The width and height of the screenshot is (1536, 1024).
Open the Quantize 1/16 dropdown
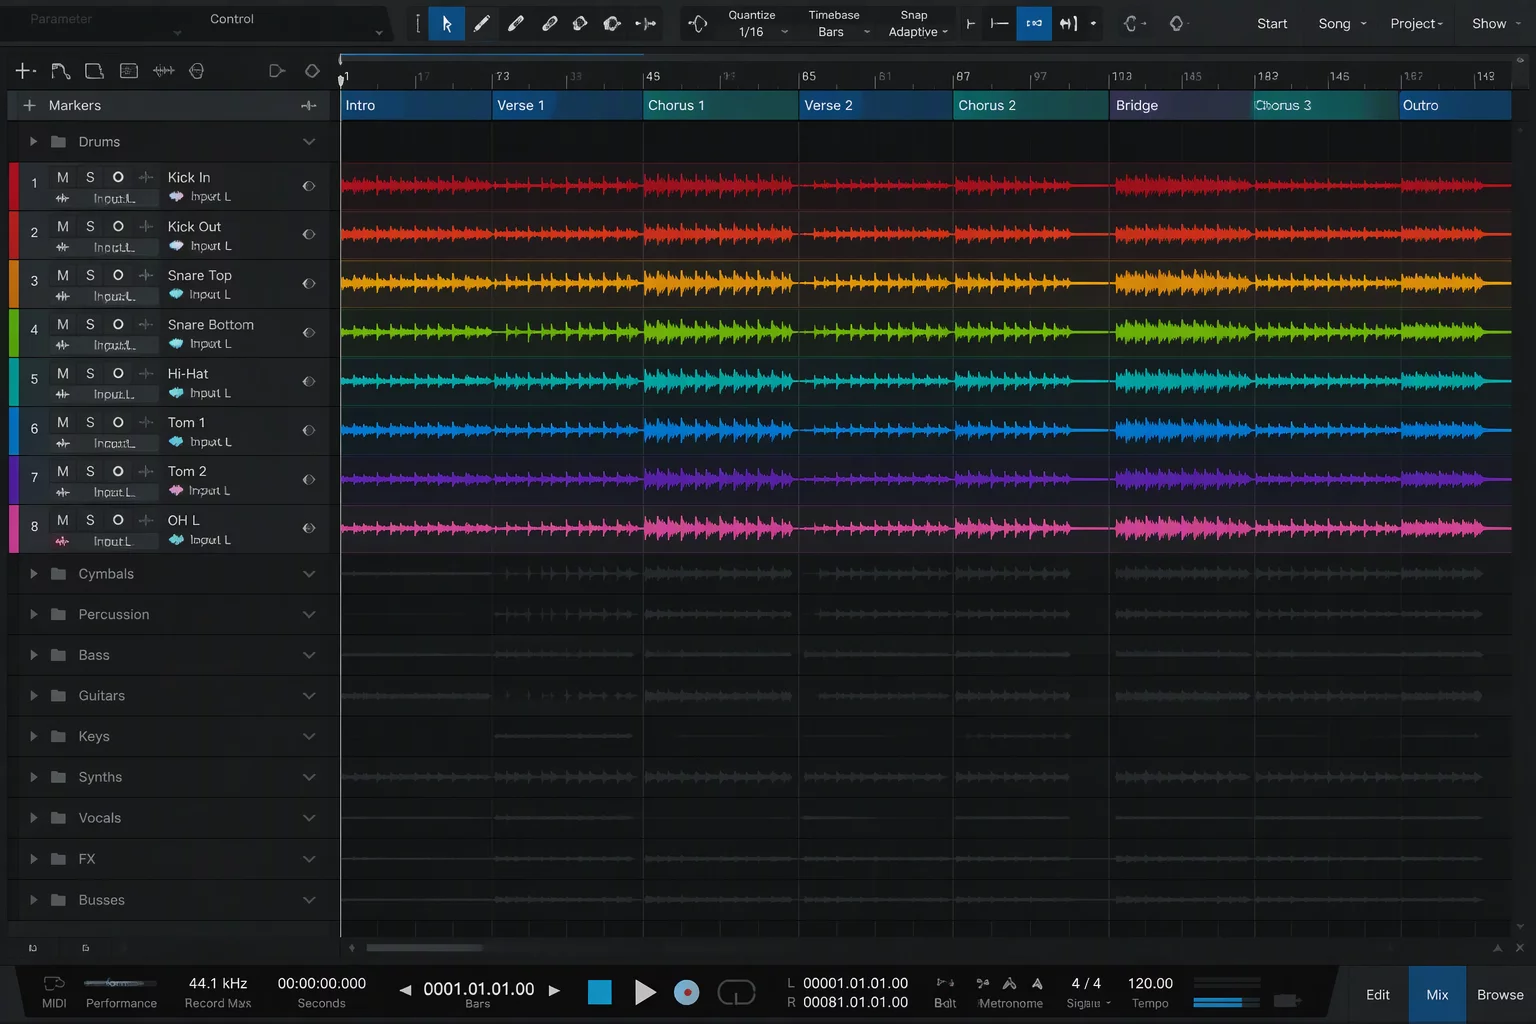tap(784, 32)
